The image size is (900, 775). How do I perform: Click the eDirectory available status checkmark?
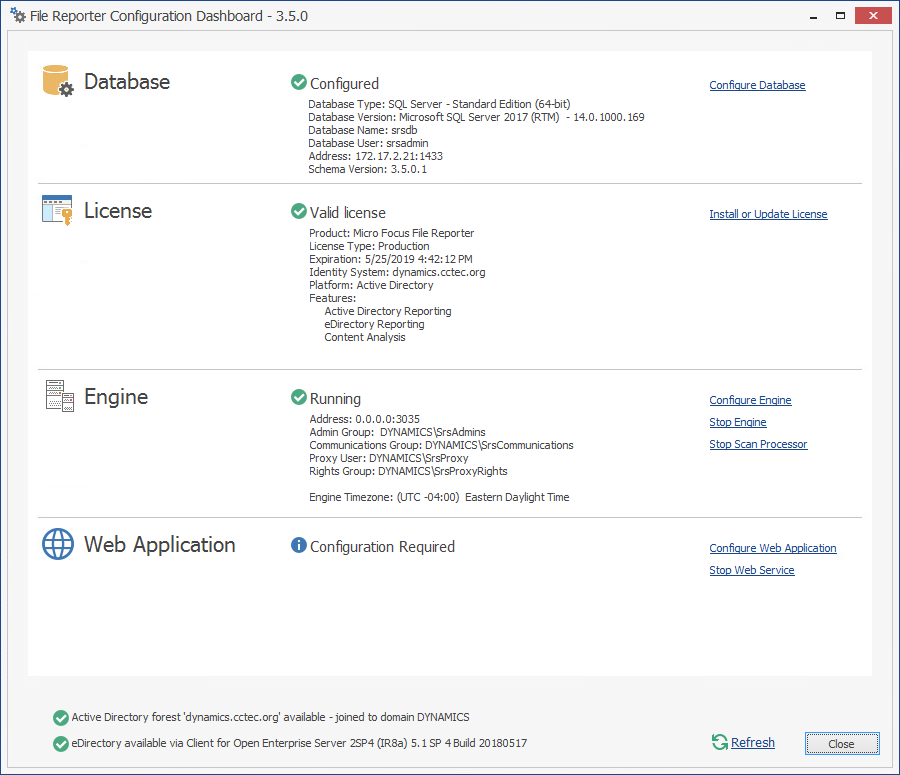pos(61,743)
